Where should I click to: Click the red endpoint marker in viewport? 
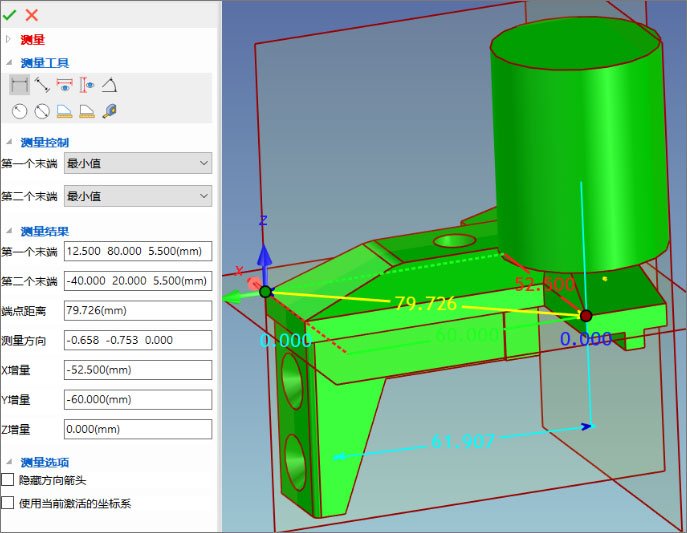[586, 315]
